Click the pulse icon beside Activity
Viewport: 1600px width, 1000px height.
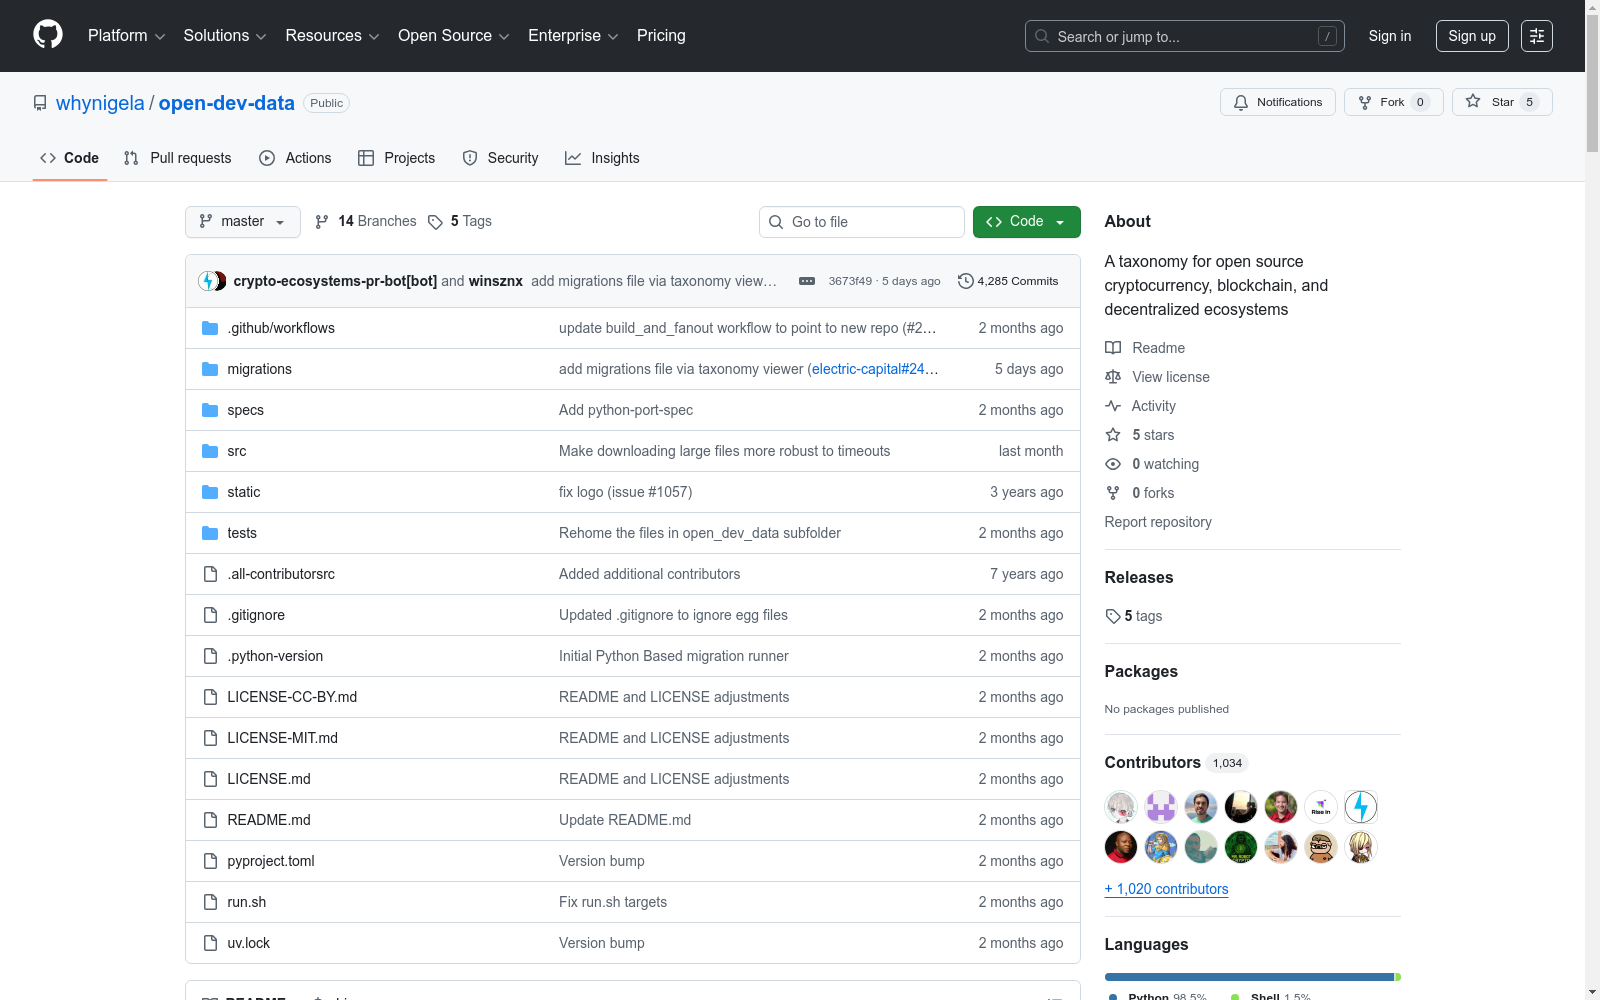point(1113,406)
